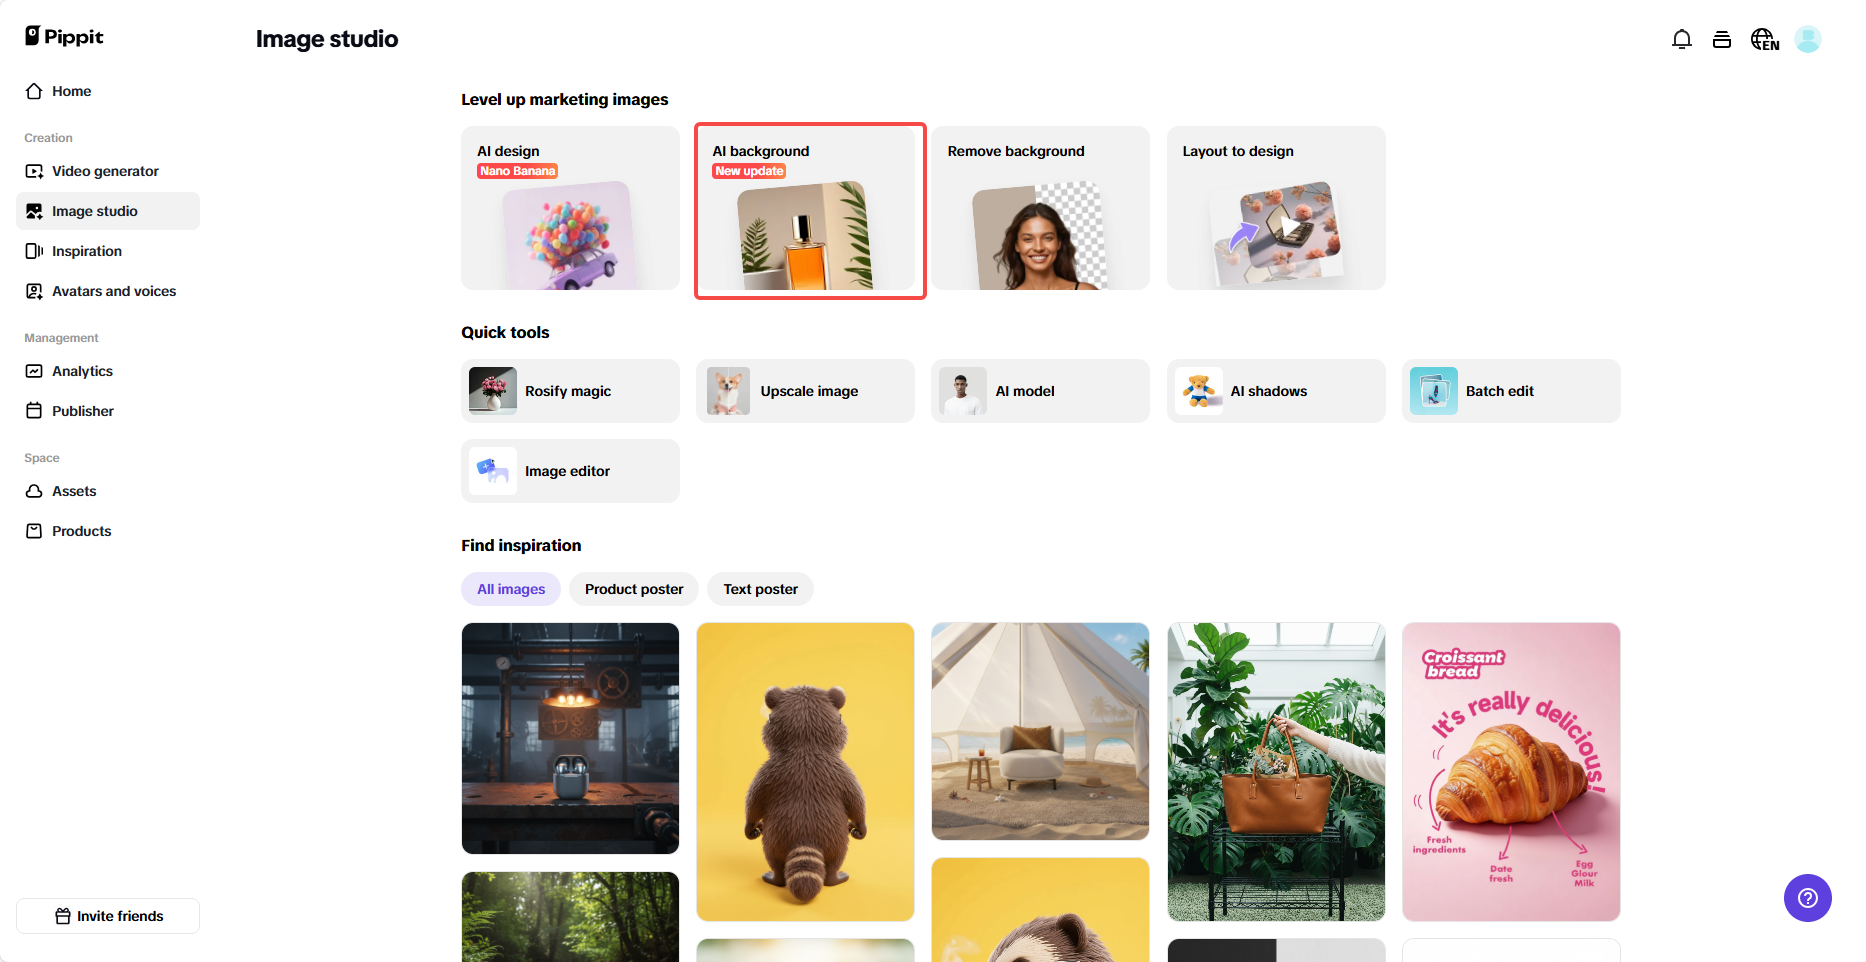Open the Publisher section in sidebar
The height and width of the screenshot is (962, 1866).
[x=83, y=411]
